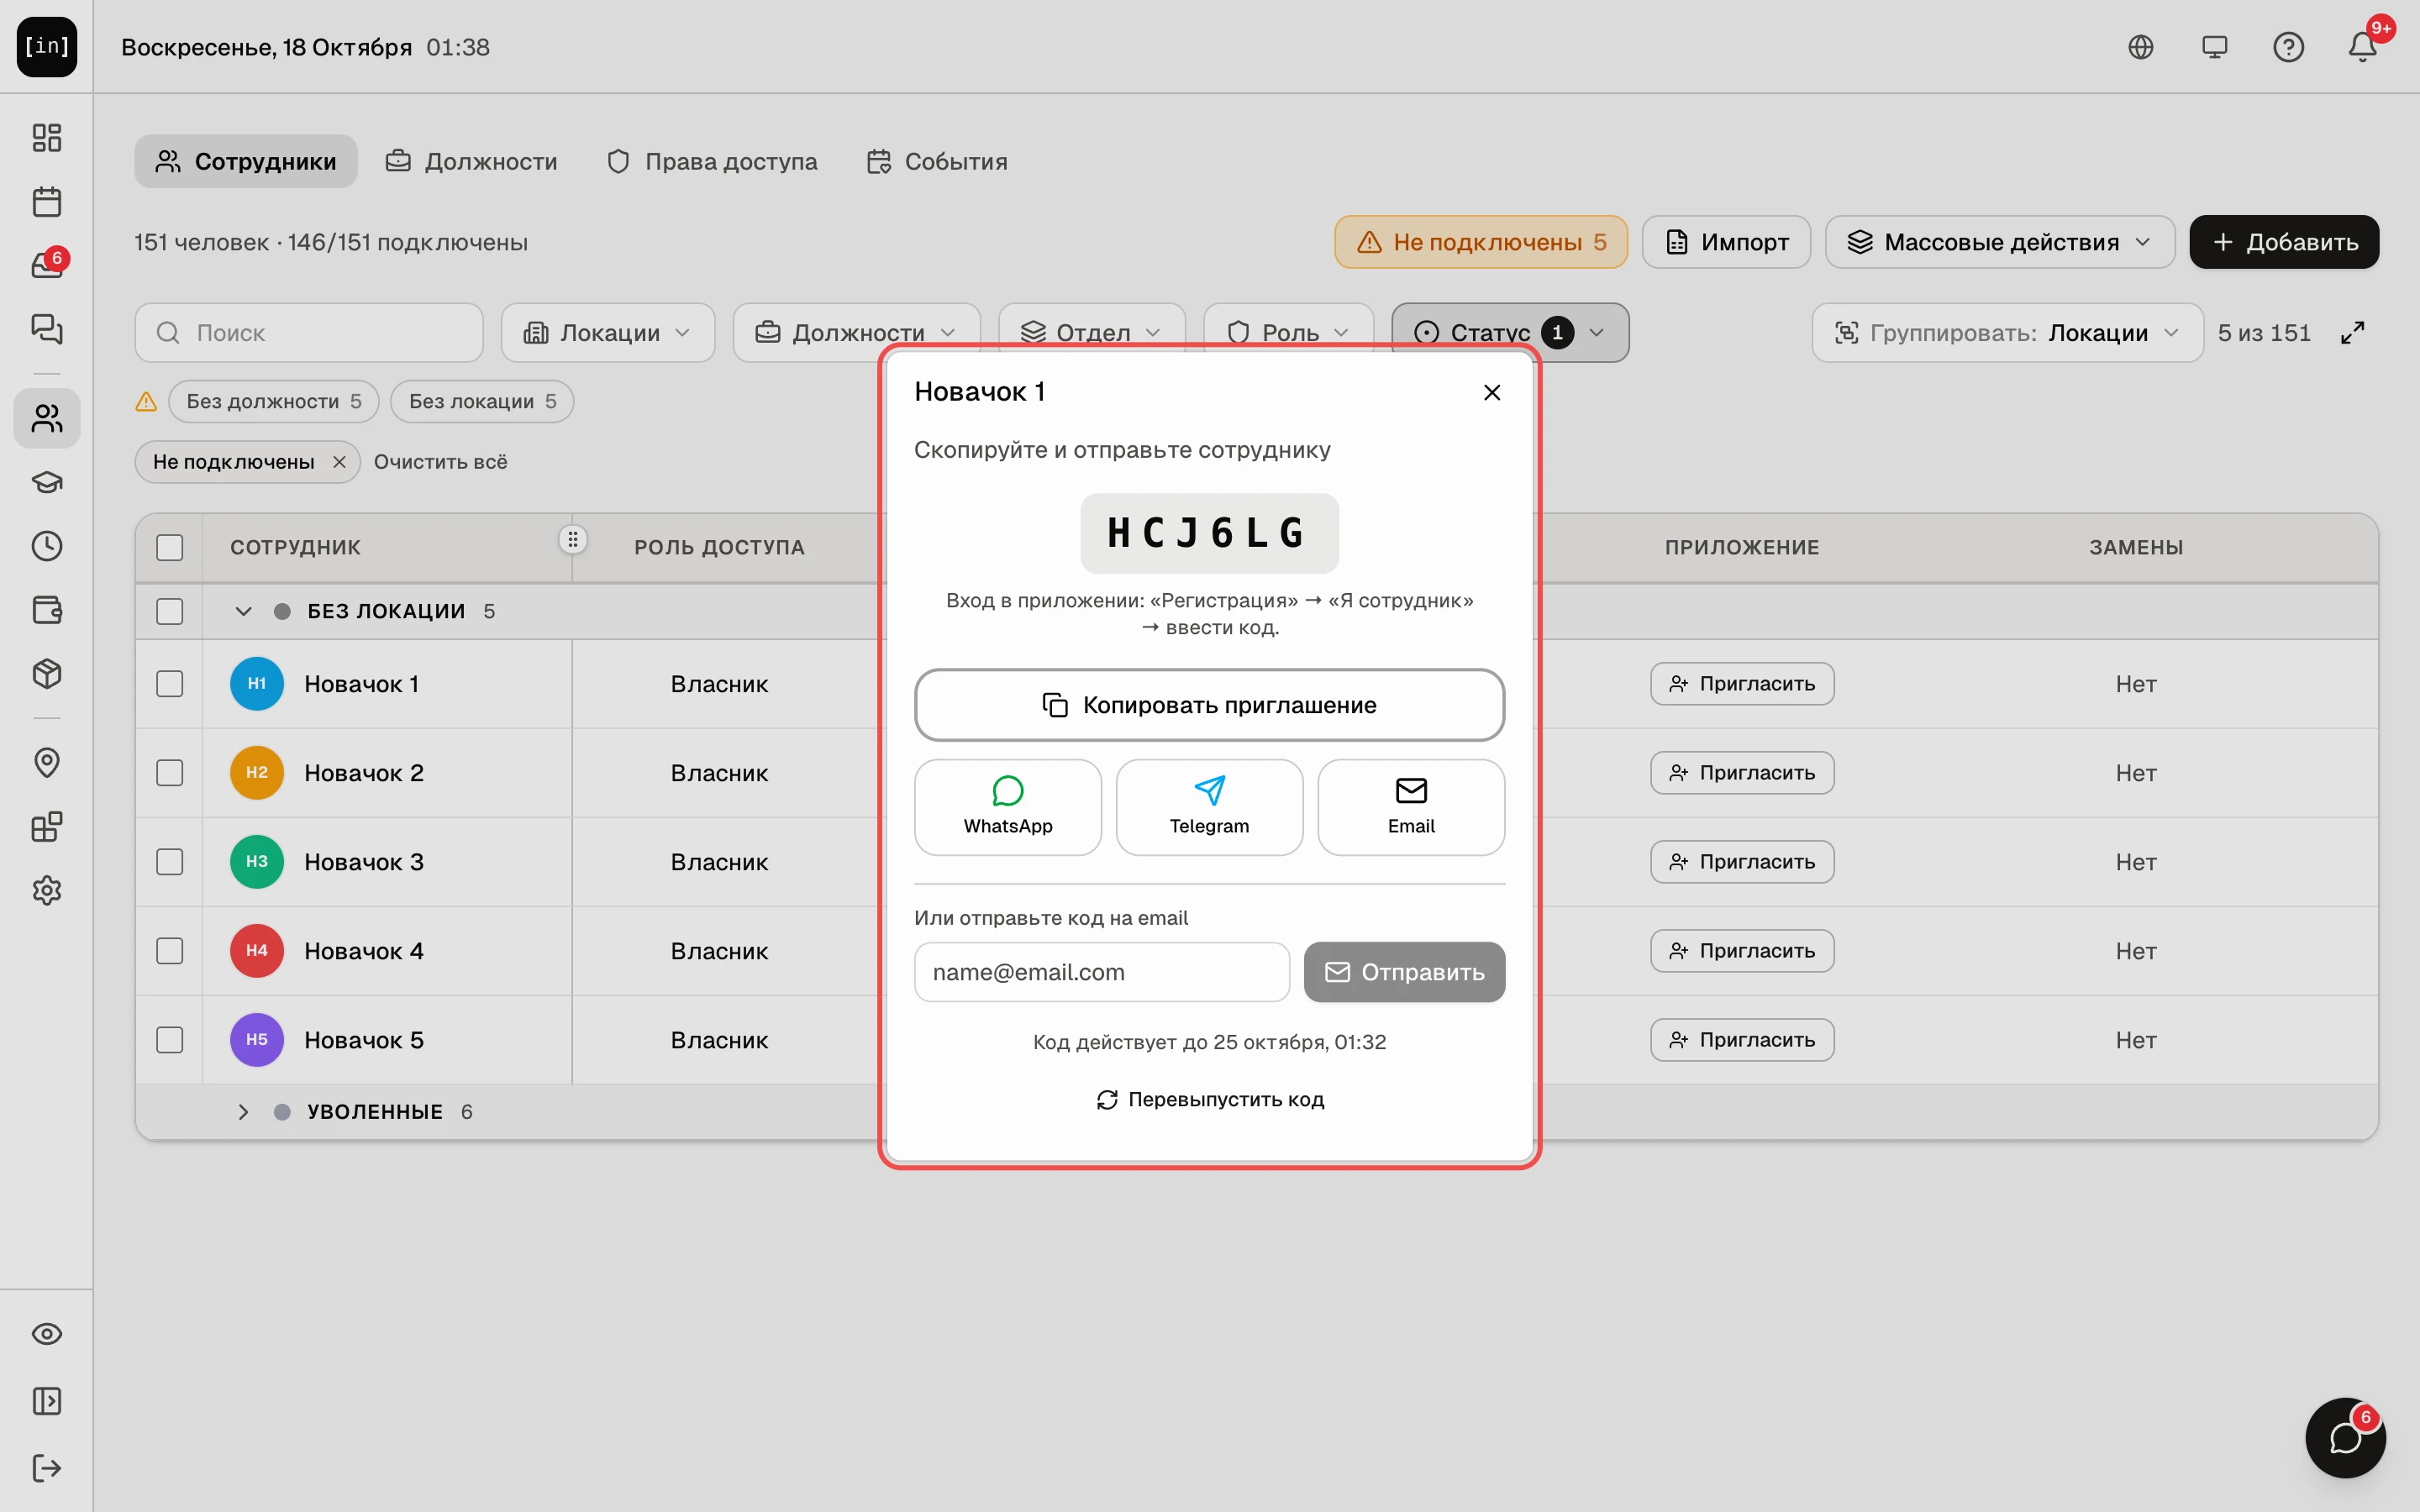
Task: Open the settings gear in sidebar
Action: click(x=47, y=890)
